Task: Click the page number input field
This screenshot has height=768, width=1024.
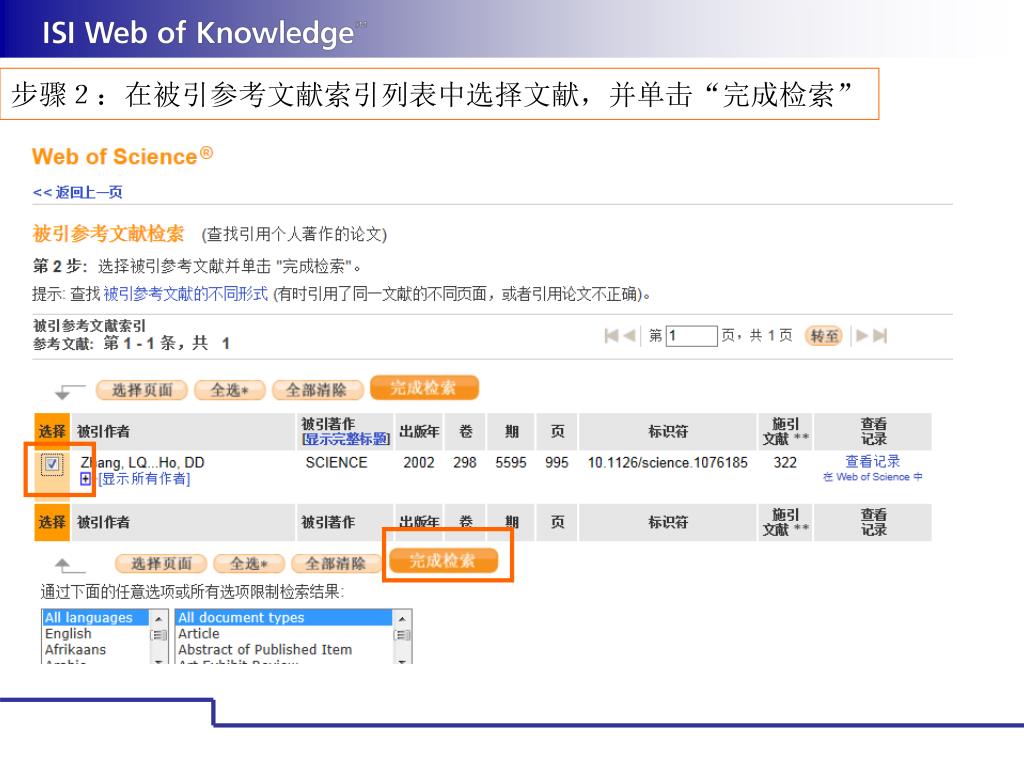Action: [692, 336]
